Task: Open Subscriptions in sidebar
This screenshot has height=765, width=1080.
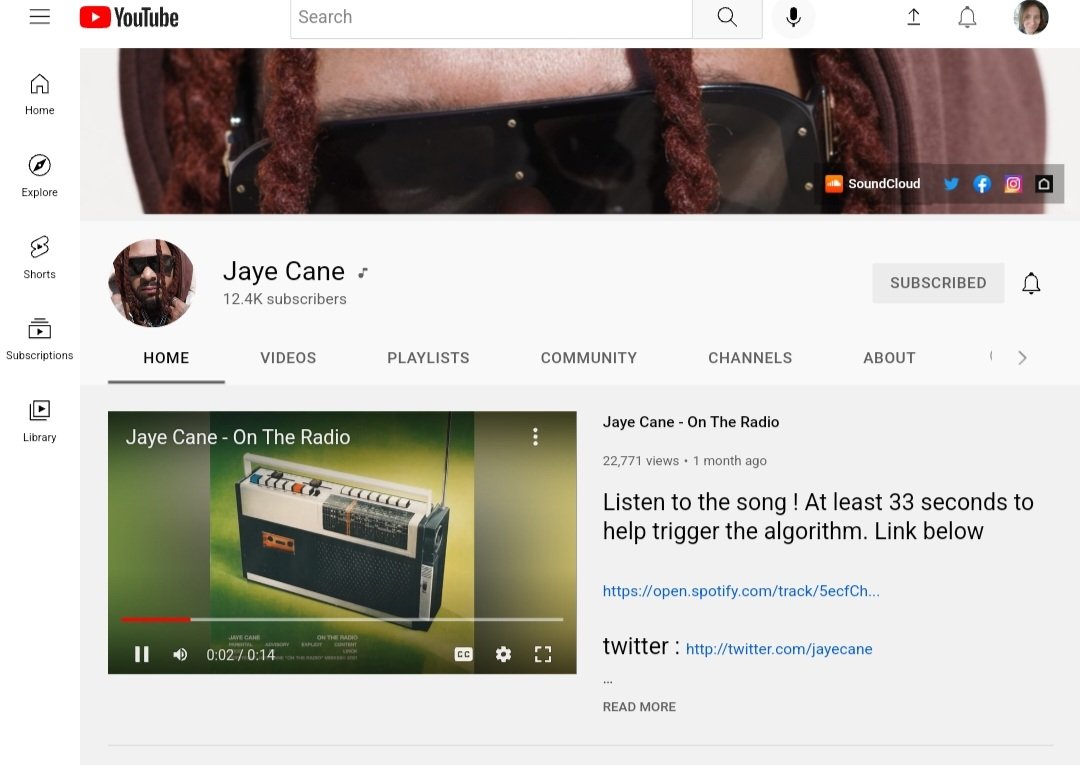Action: pyautogui.click(x=39, y=339)
